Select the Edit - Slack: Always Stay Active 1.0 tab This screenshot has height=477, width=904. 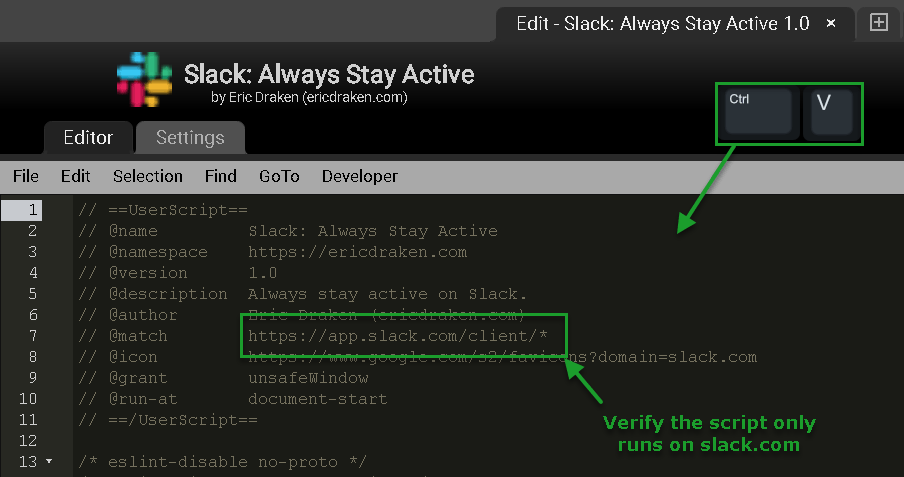pyautogui.click(x=663, y=24)
